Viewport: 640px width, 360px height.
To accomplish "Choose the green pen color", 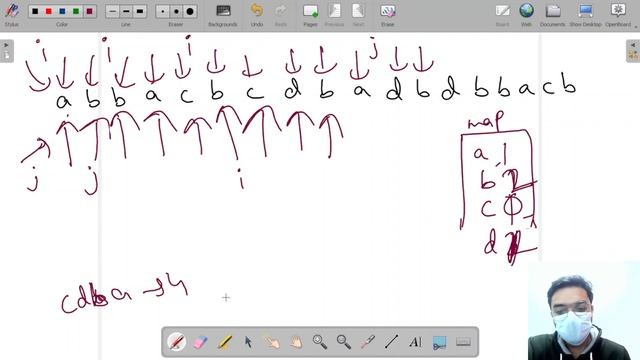I will [x=76, y=11].
